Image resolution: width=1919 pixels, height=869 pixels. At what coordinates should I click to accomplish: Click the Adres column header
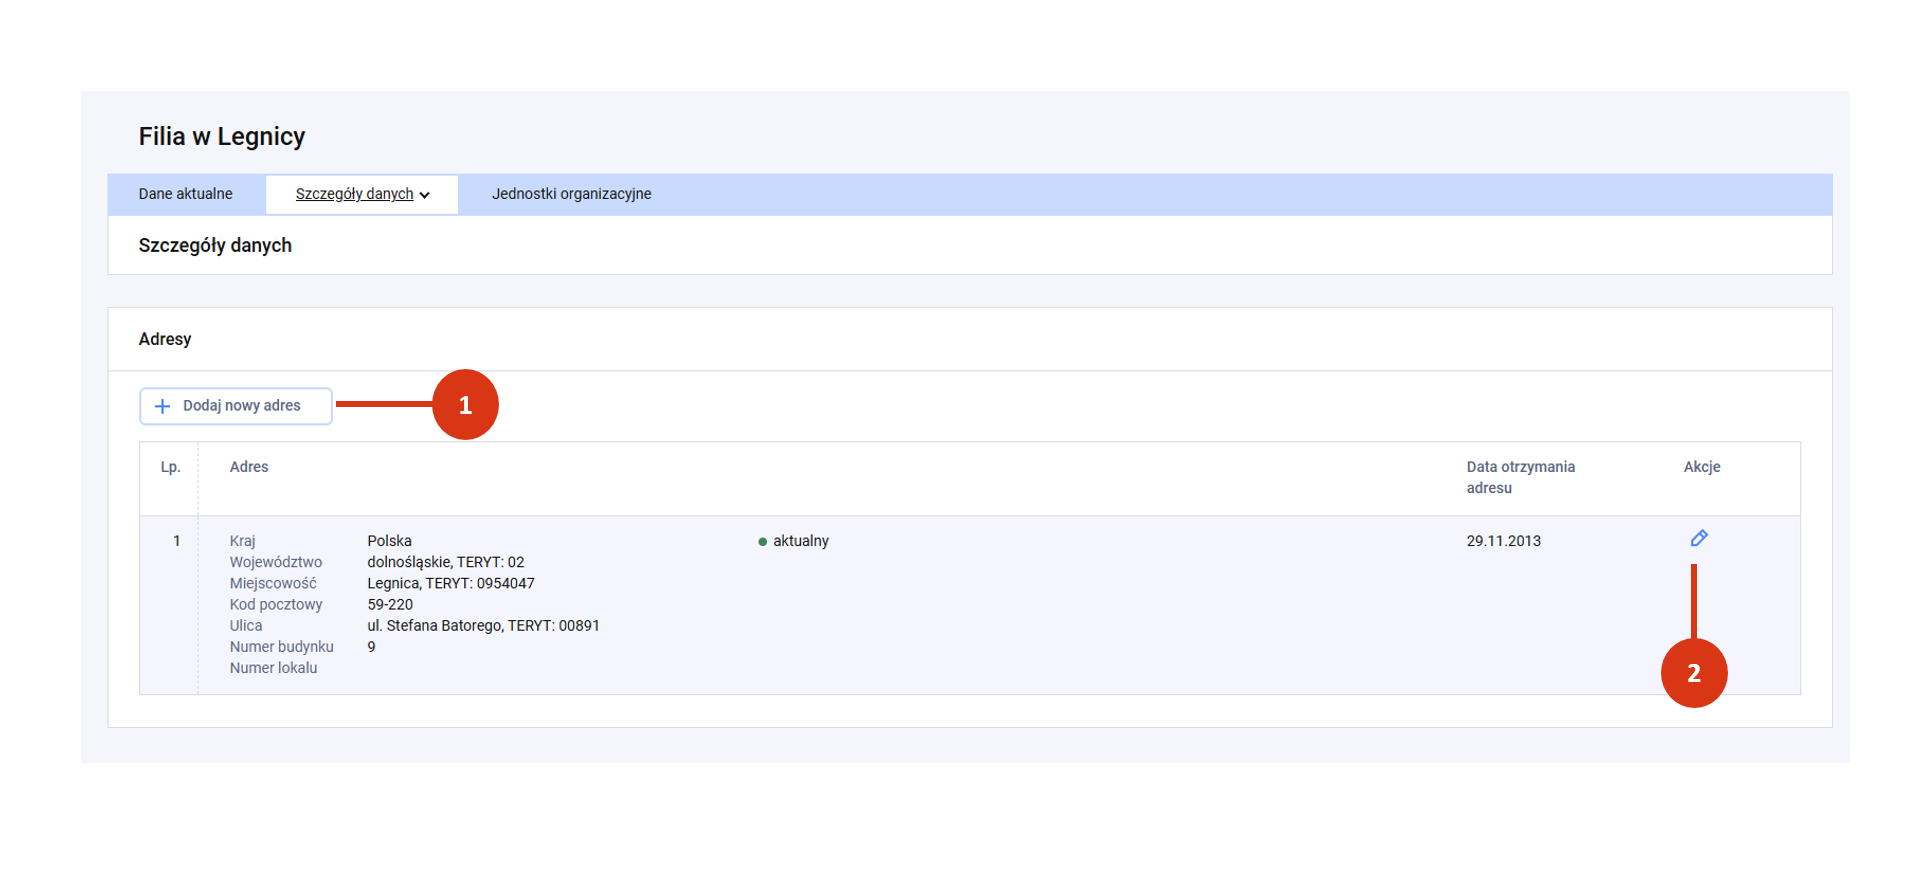[249, 467]
